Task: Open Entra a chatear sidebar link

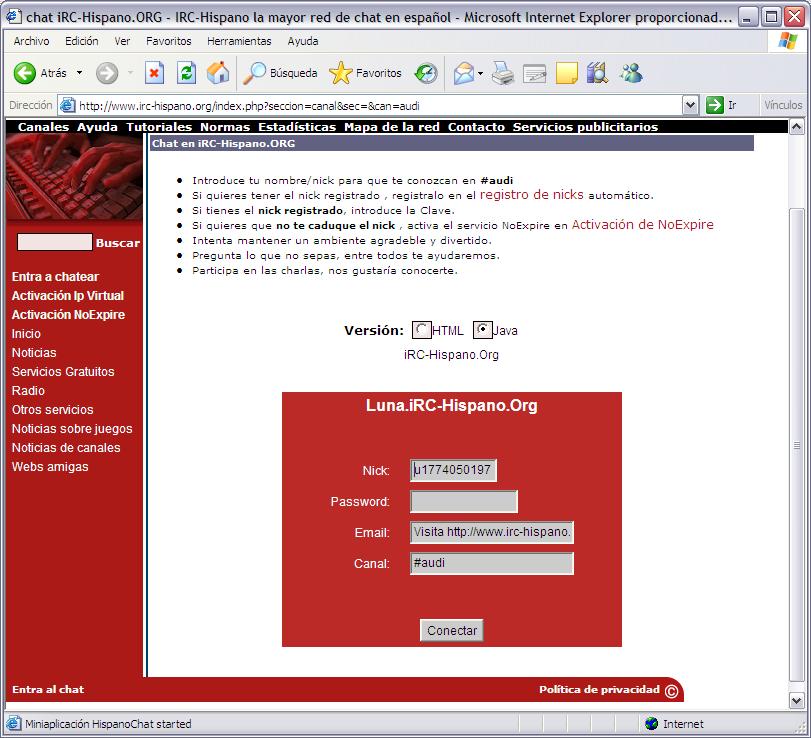Action: (55, 277)
